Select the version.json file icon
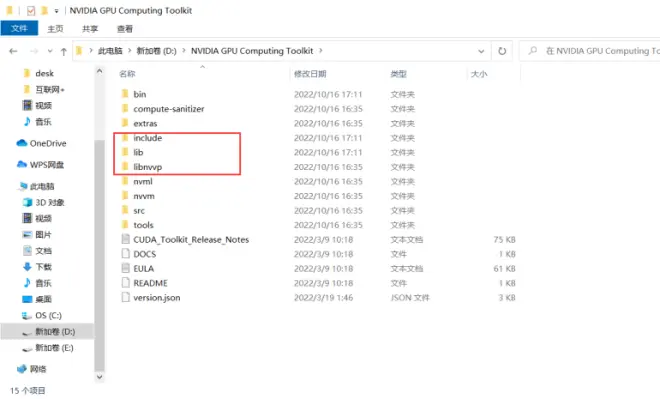Image resolution: width=660 pixels, height=399 pixels. point(125,297)
